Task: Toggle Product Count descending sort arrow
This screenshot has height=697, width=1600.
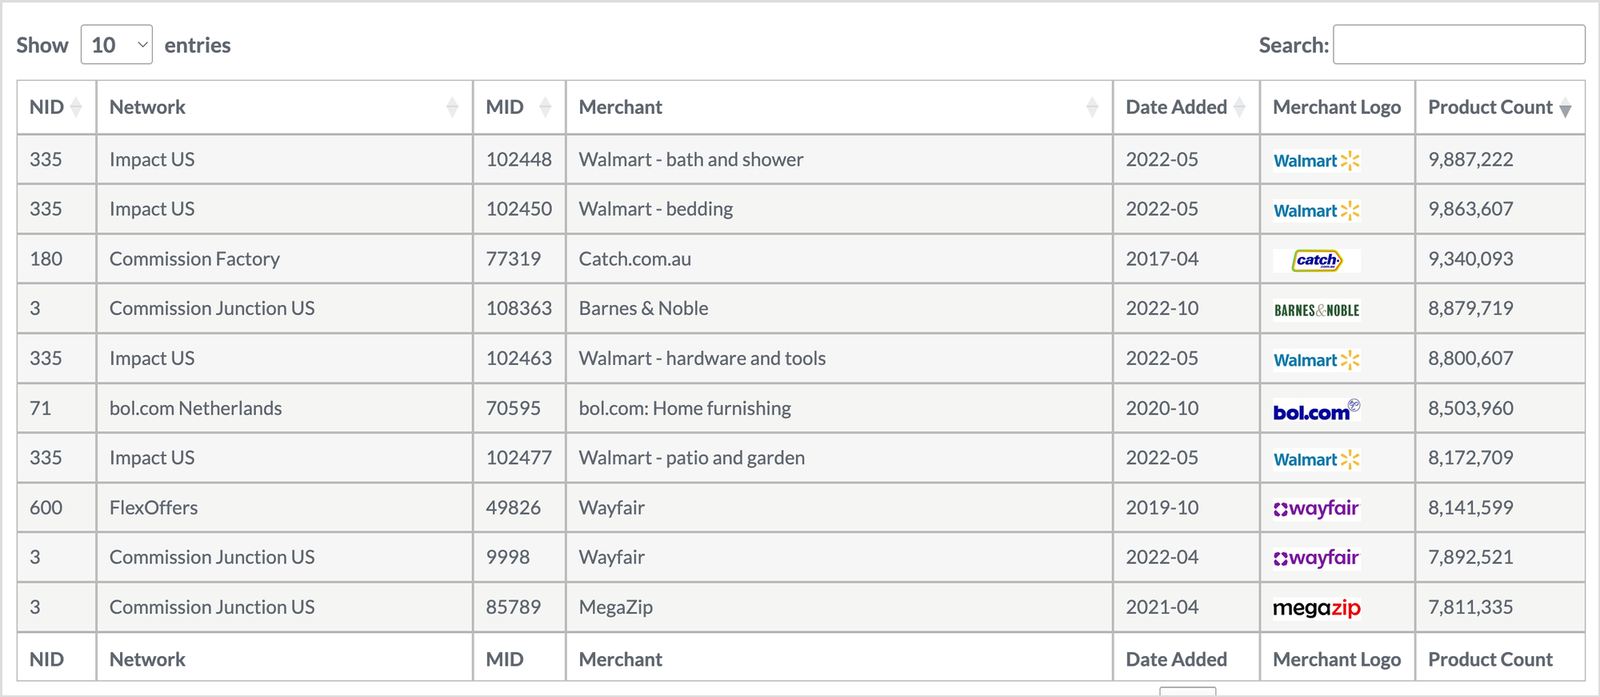Action: (x=1565, y=109)
